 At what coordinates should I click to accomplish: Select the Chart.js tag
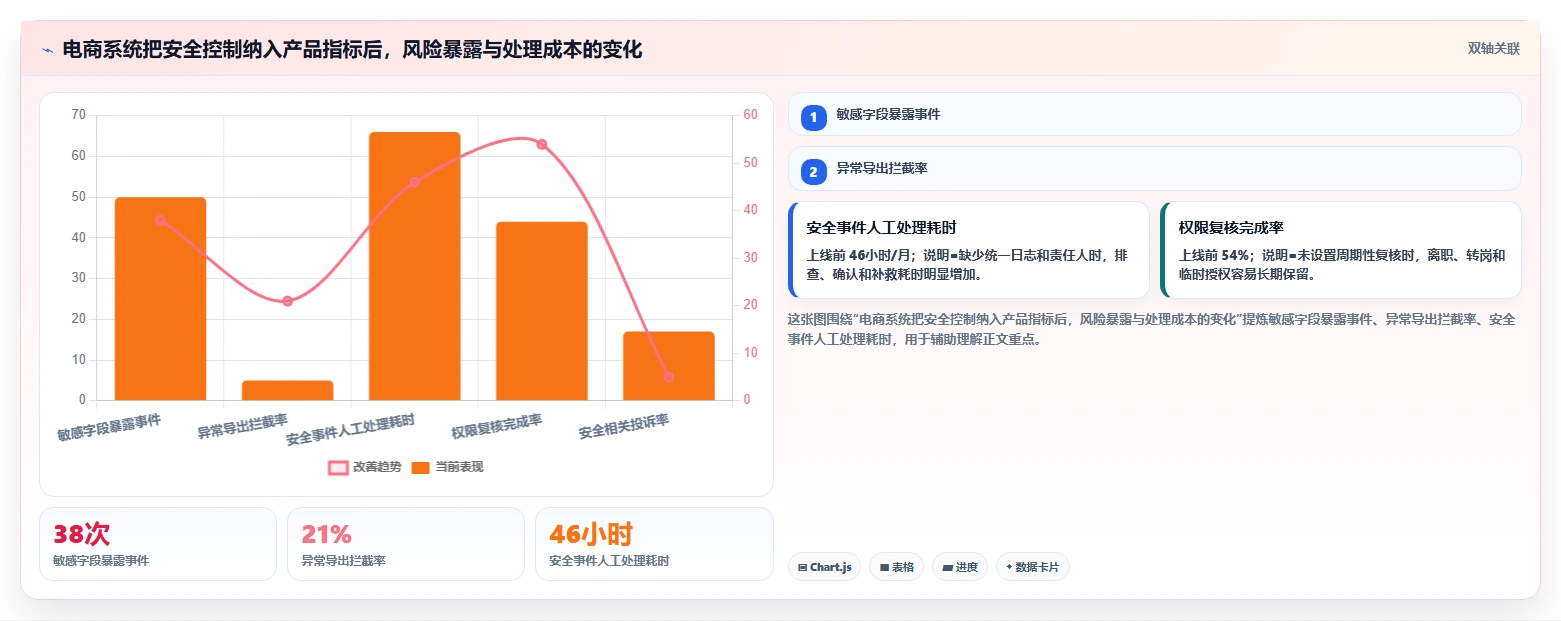[825, 567]
